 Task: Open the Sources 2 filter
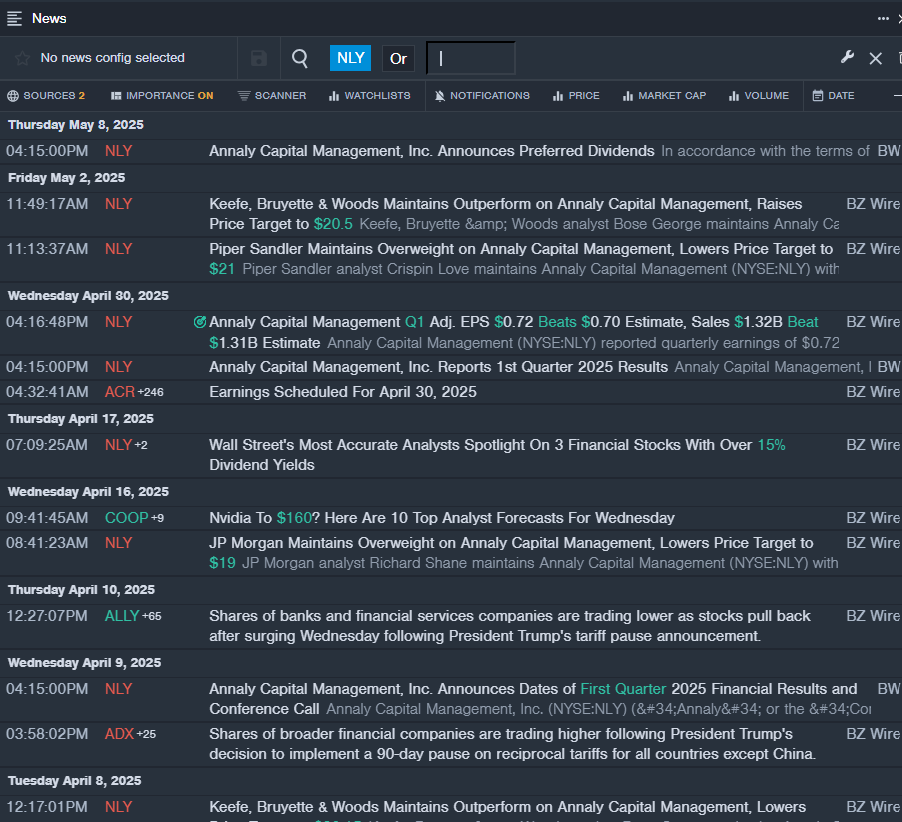tap(46, 95)
